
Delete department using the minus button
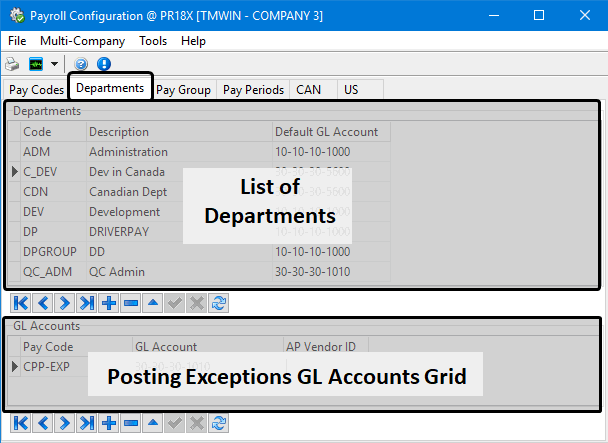pyautogui.click(x=130, y=303)
